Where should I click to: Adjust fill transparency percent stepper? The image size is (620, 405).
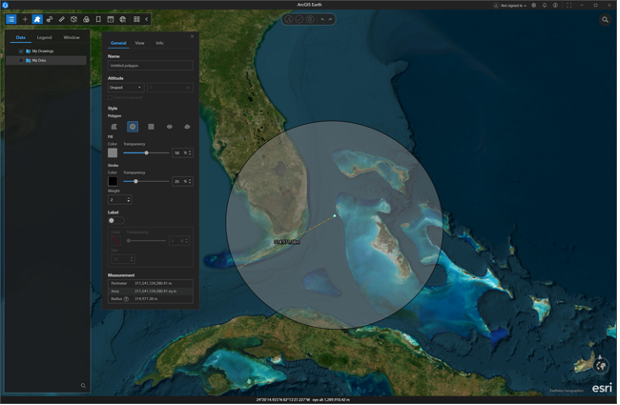pos(191,153)
